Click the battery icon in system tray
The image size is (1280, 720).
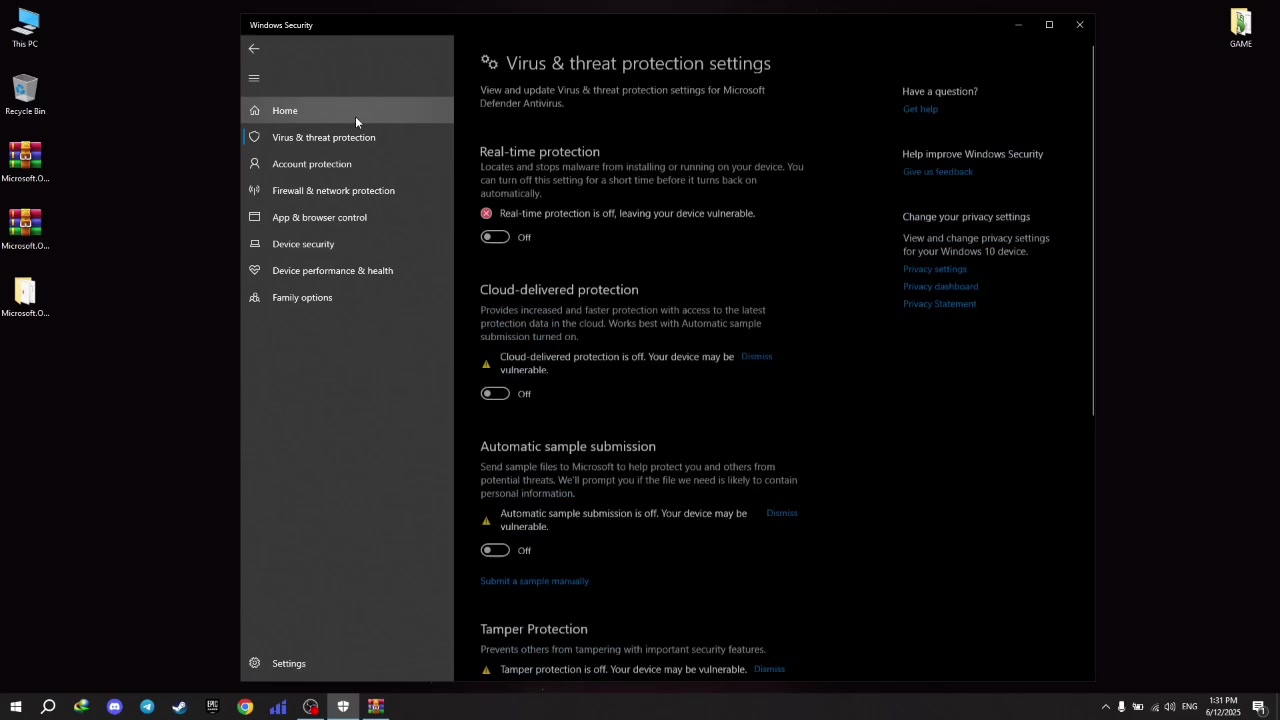click(1138, 707)
